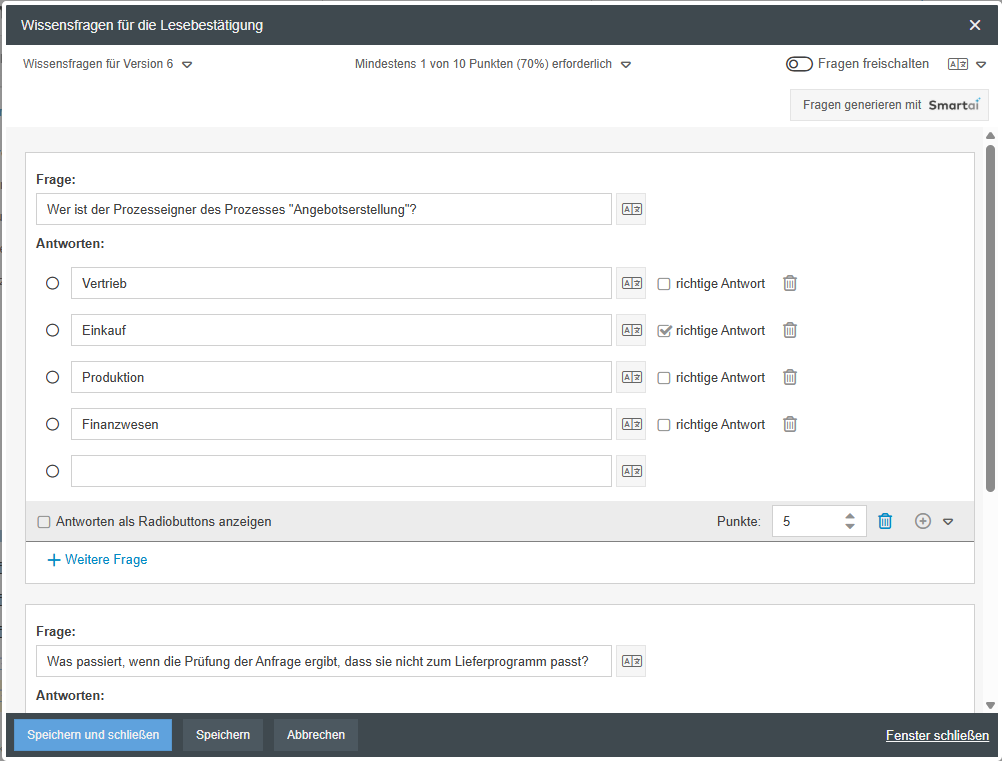Delete the whole question with blue trash icon
Viewport: 1002px width, 761px height.
pos(885,521)
